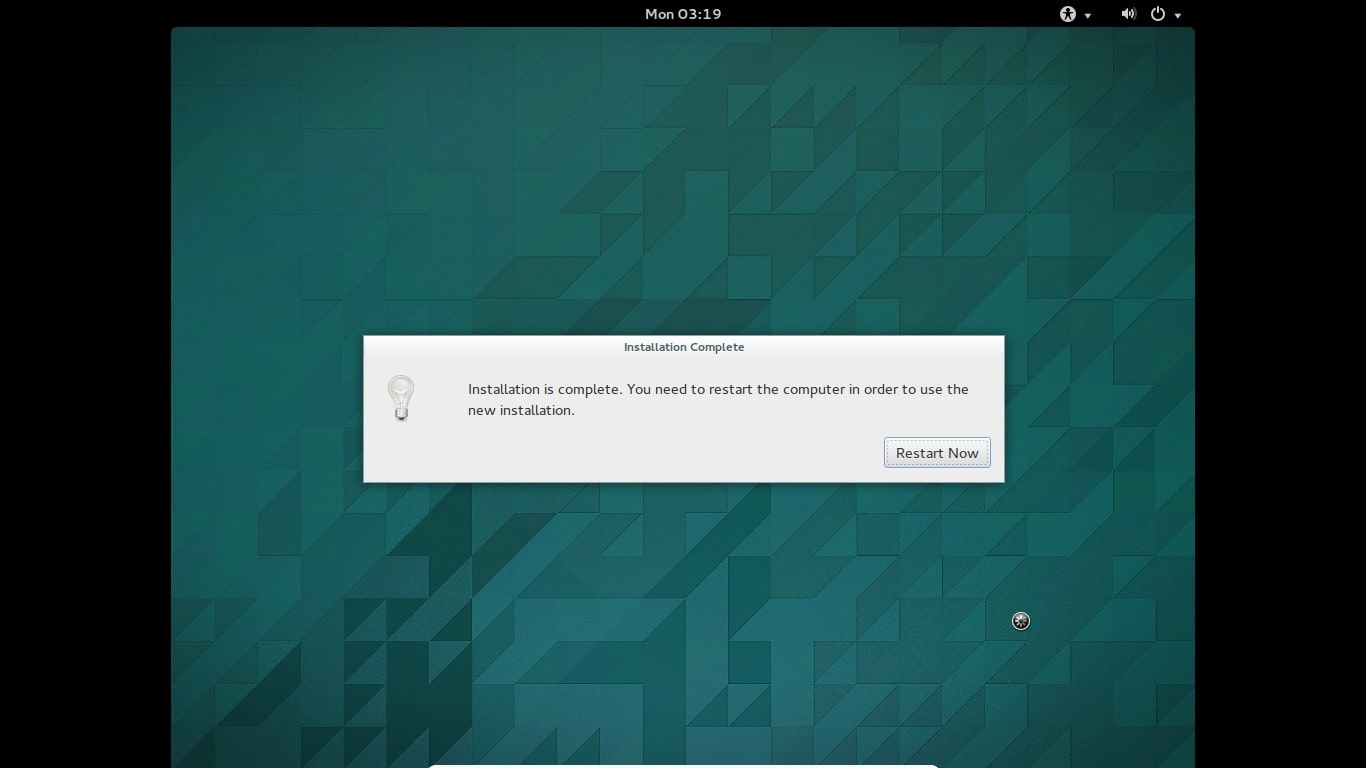Viewport: 1366px width, 768px height.
Task: Click empty dialog area left of Restart Now
Action: point(650,453)
